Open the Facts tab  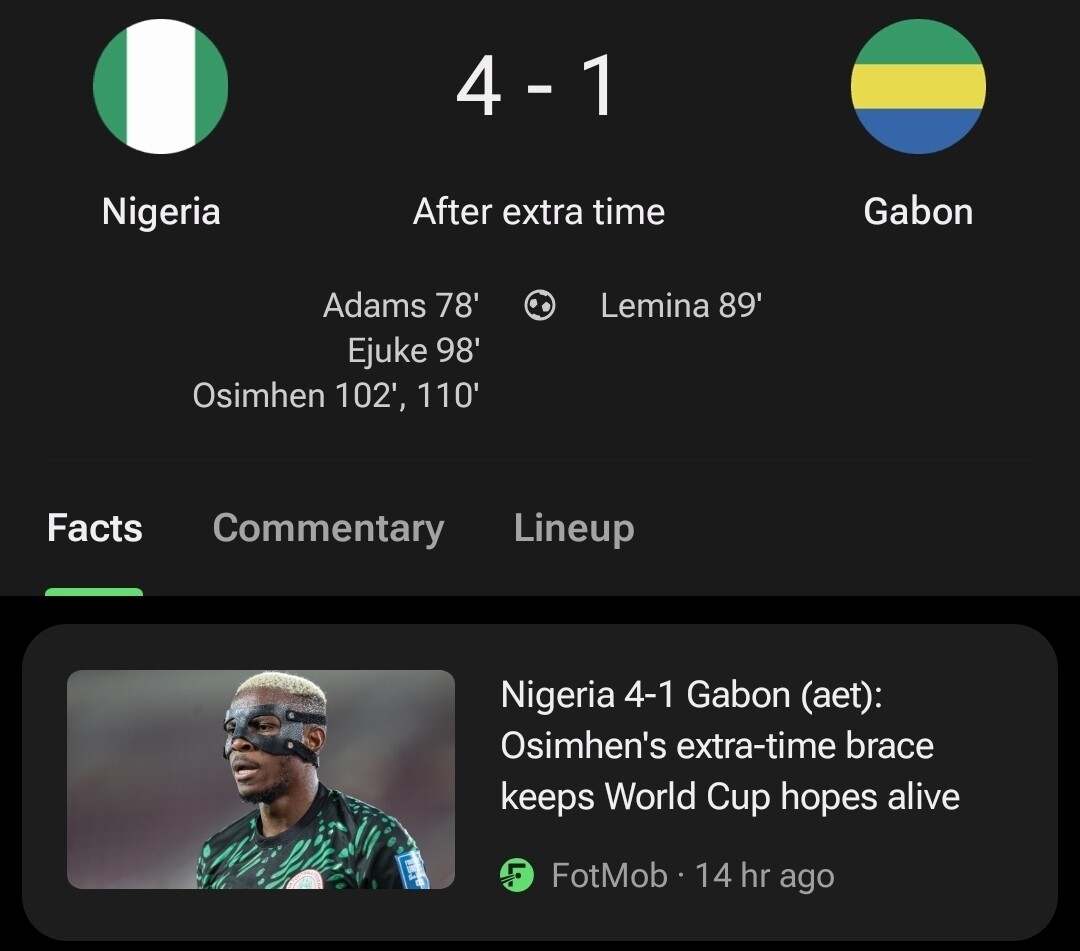(95, 528)
